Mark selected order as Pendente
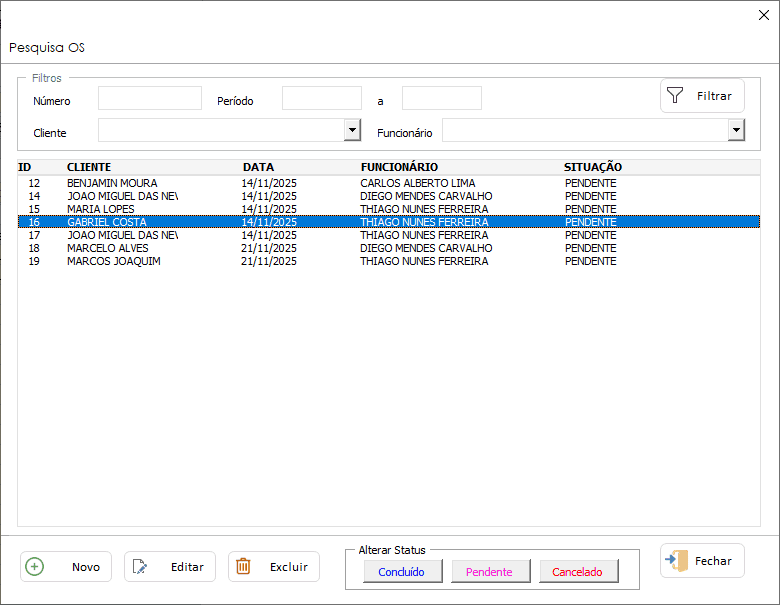The height and width of the screenshot is (605, 780). (x=489, y=572)
